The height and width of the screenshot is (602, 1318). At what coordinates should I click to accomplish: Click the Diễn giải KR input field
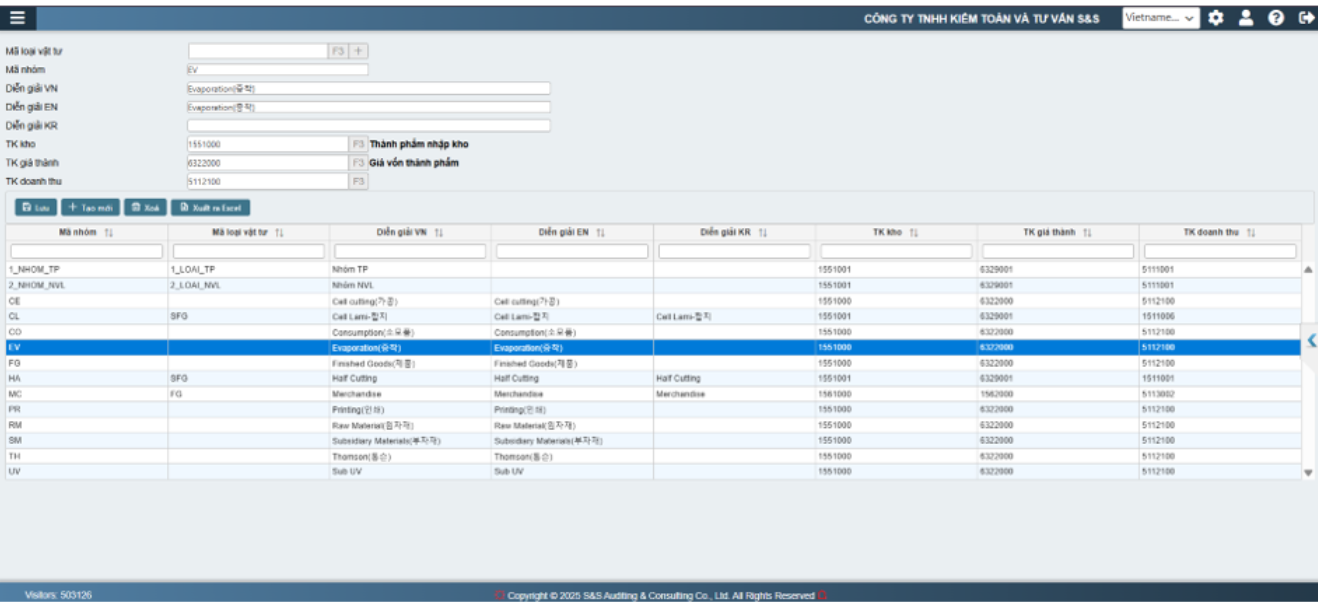click(x=368, y=126)
